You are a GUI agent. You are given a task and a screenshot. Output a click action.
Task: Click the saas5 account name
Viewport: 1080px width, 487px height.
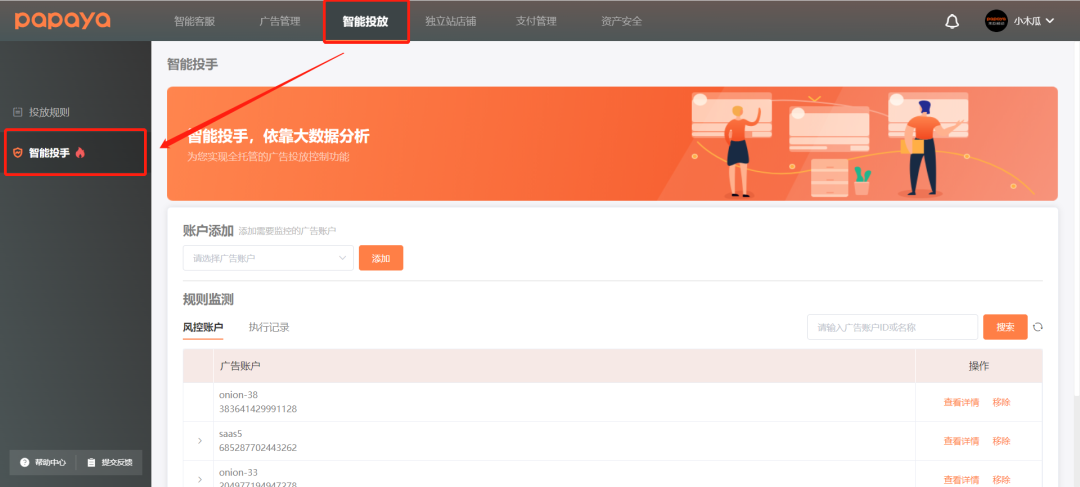tap(231, 434)
